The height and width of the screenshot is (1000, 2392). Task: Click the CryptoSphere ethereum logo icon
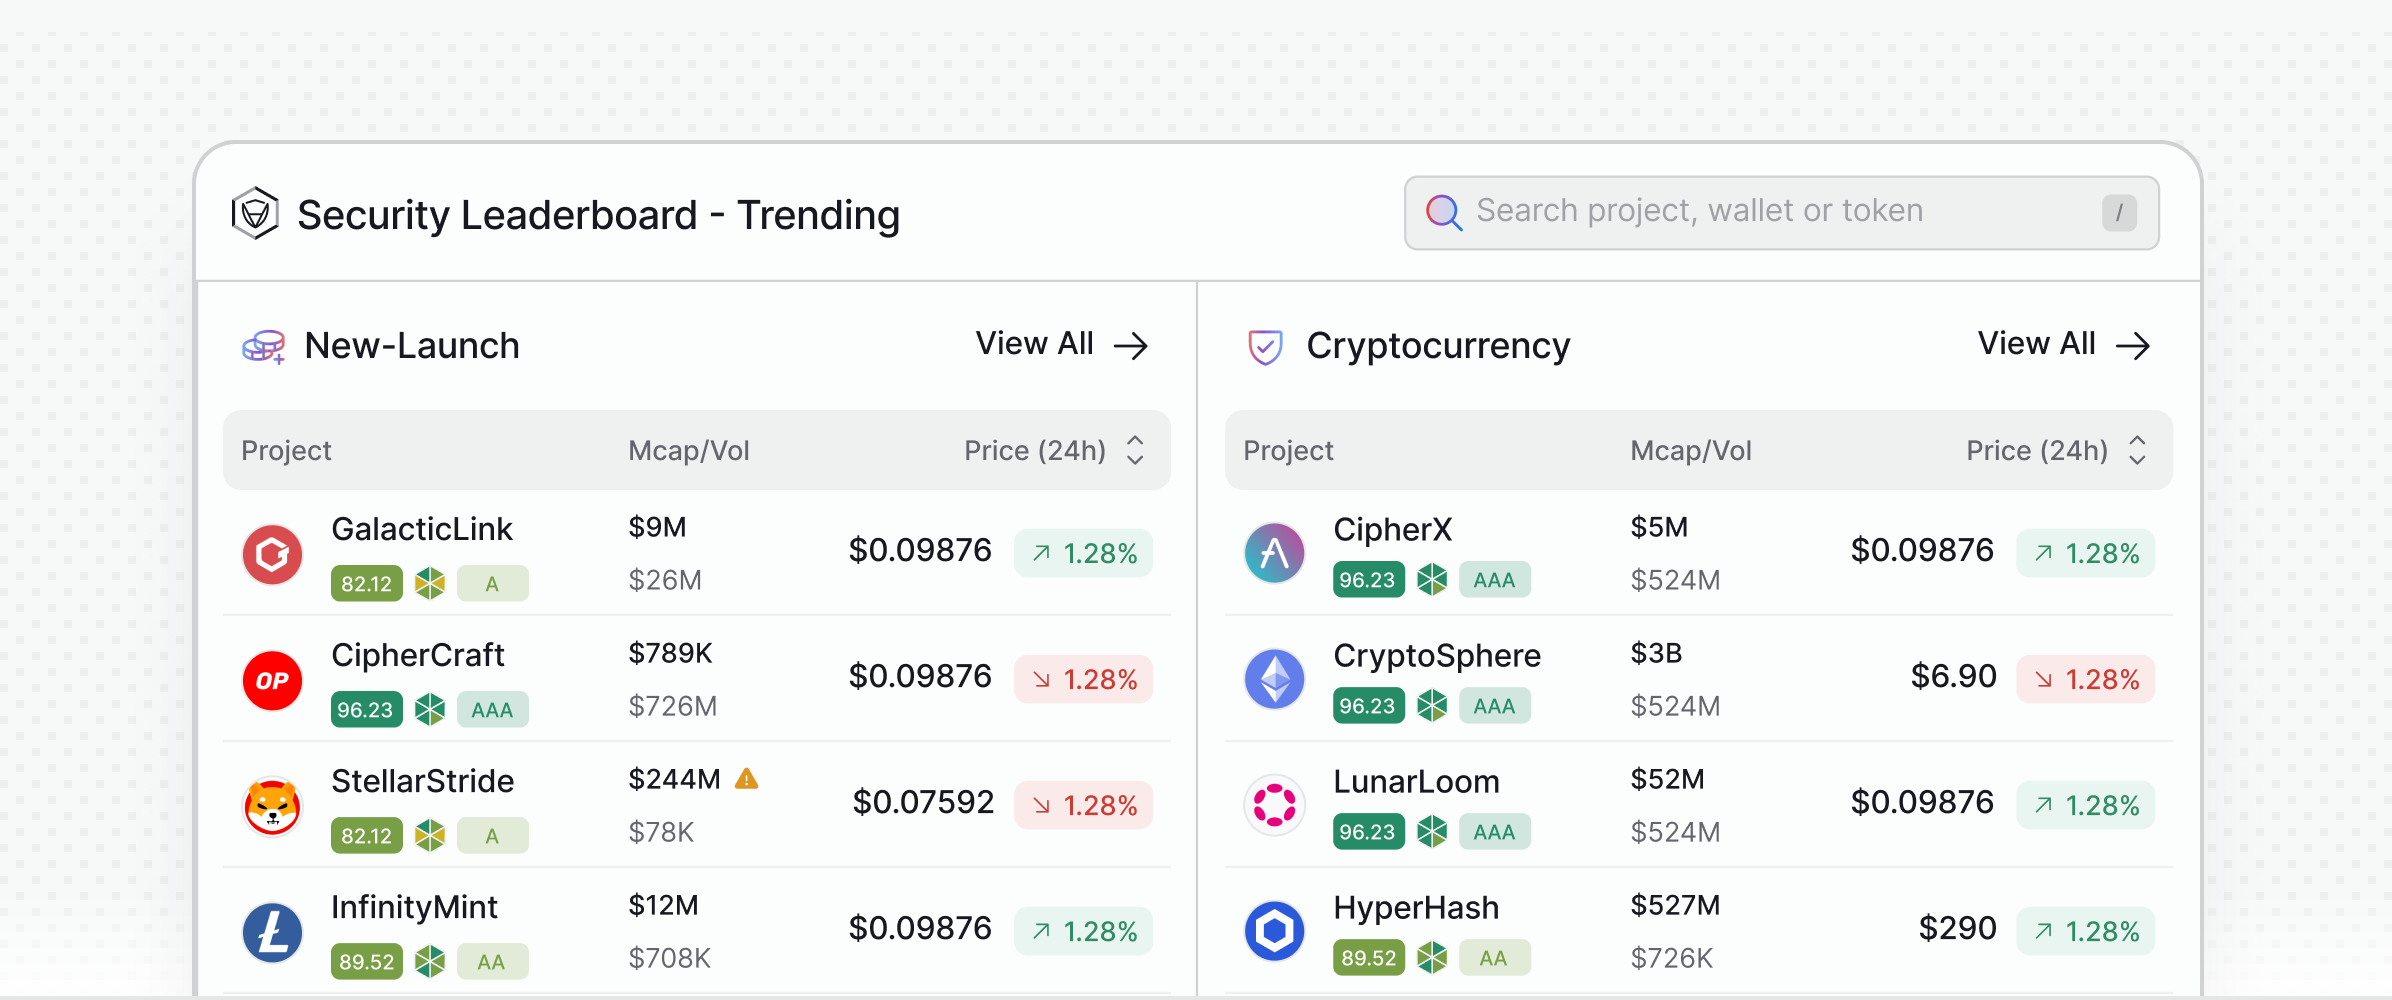click(1274, 679)
